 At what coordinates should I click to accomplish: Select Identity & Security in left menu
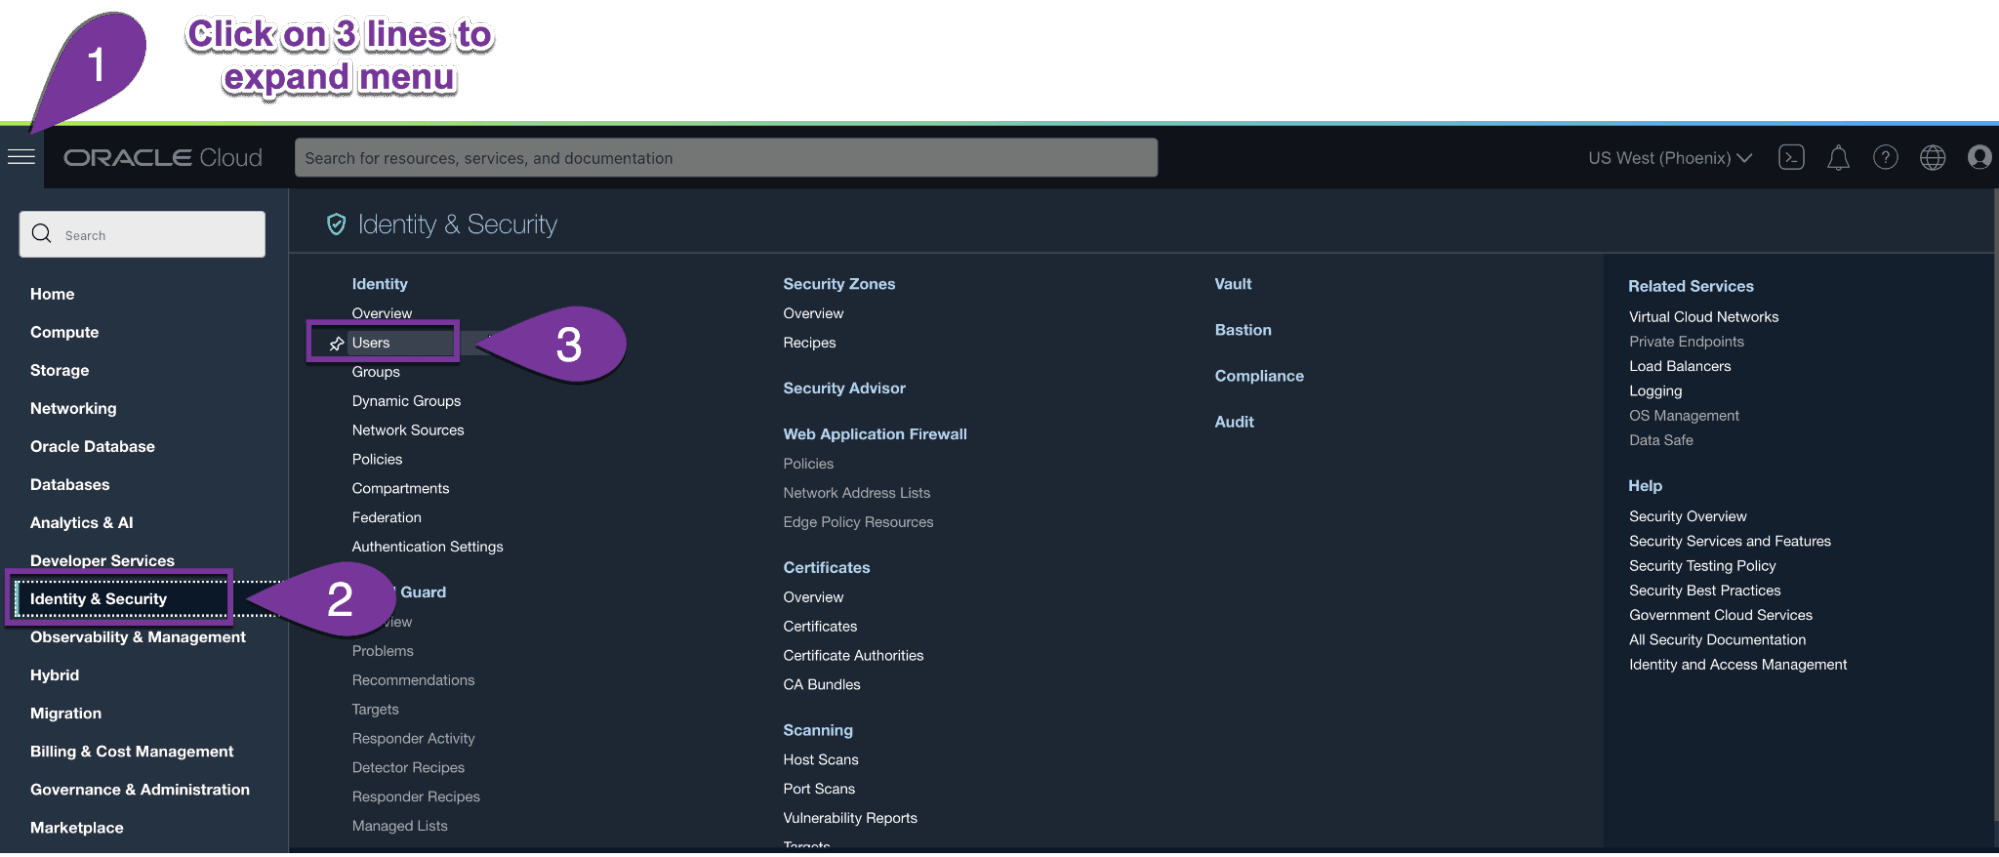pos(98,599)
